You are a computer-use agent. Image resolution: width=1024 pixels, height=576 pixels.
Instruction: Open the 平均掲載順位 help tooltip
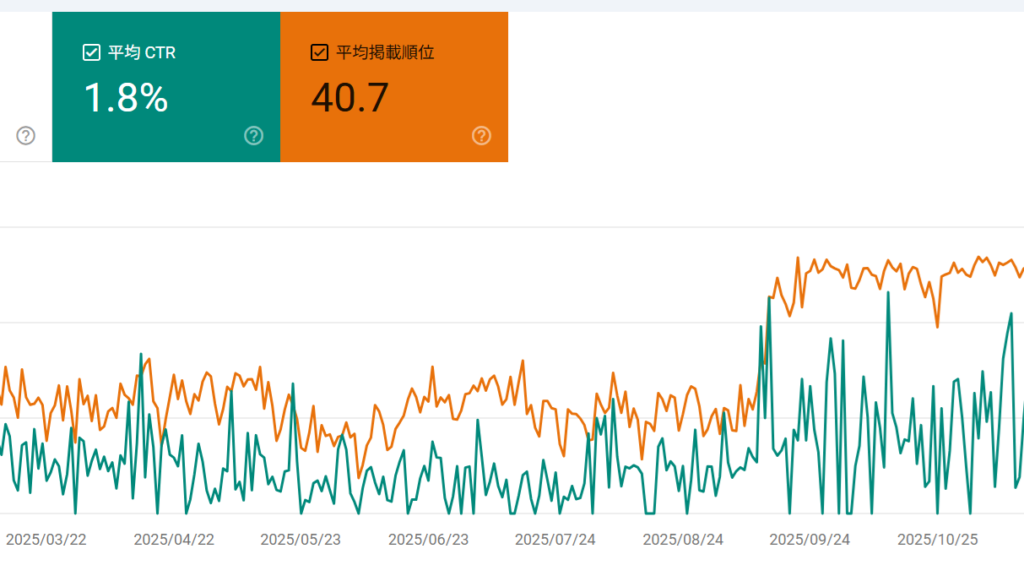pyautogui.click(x=481, y=136)
